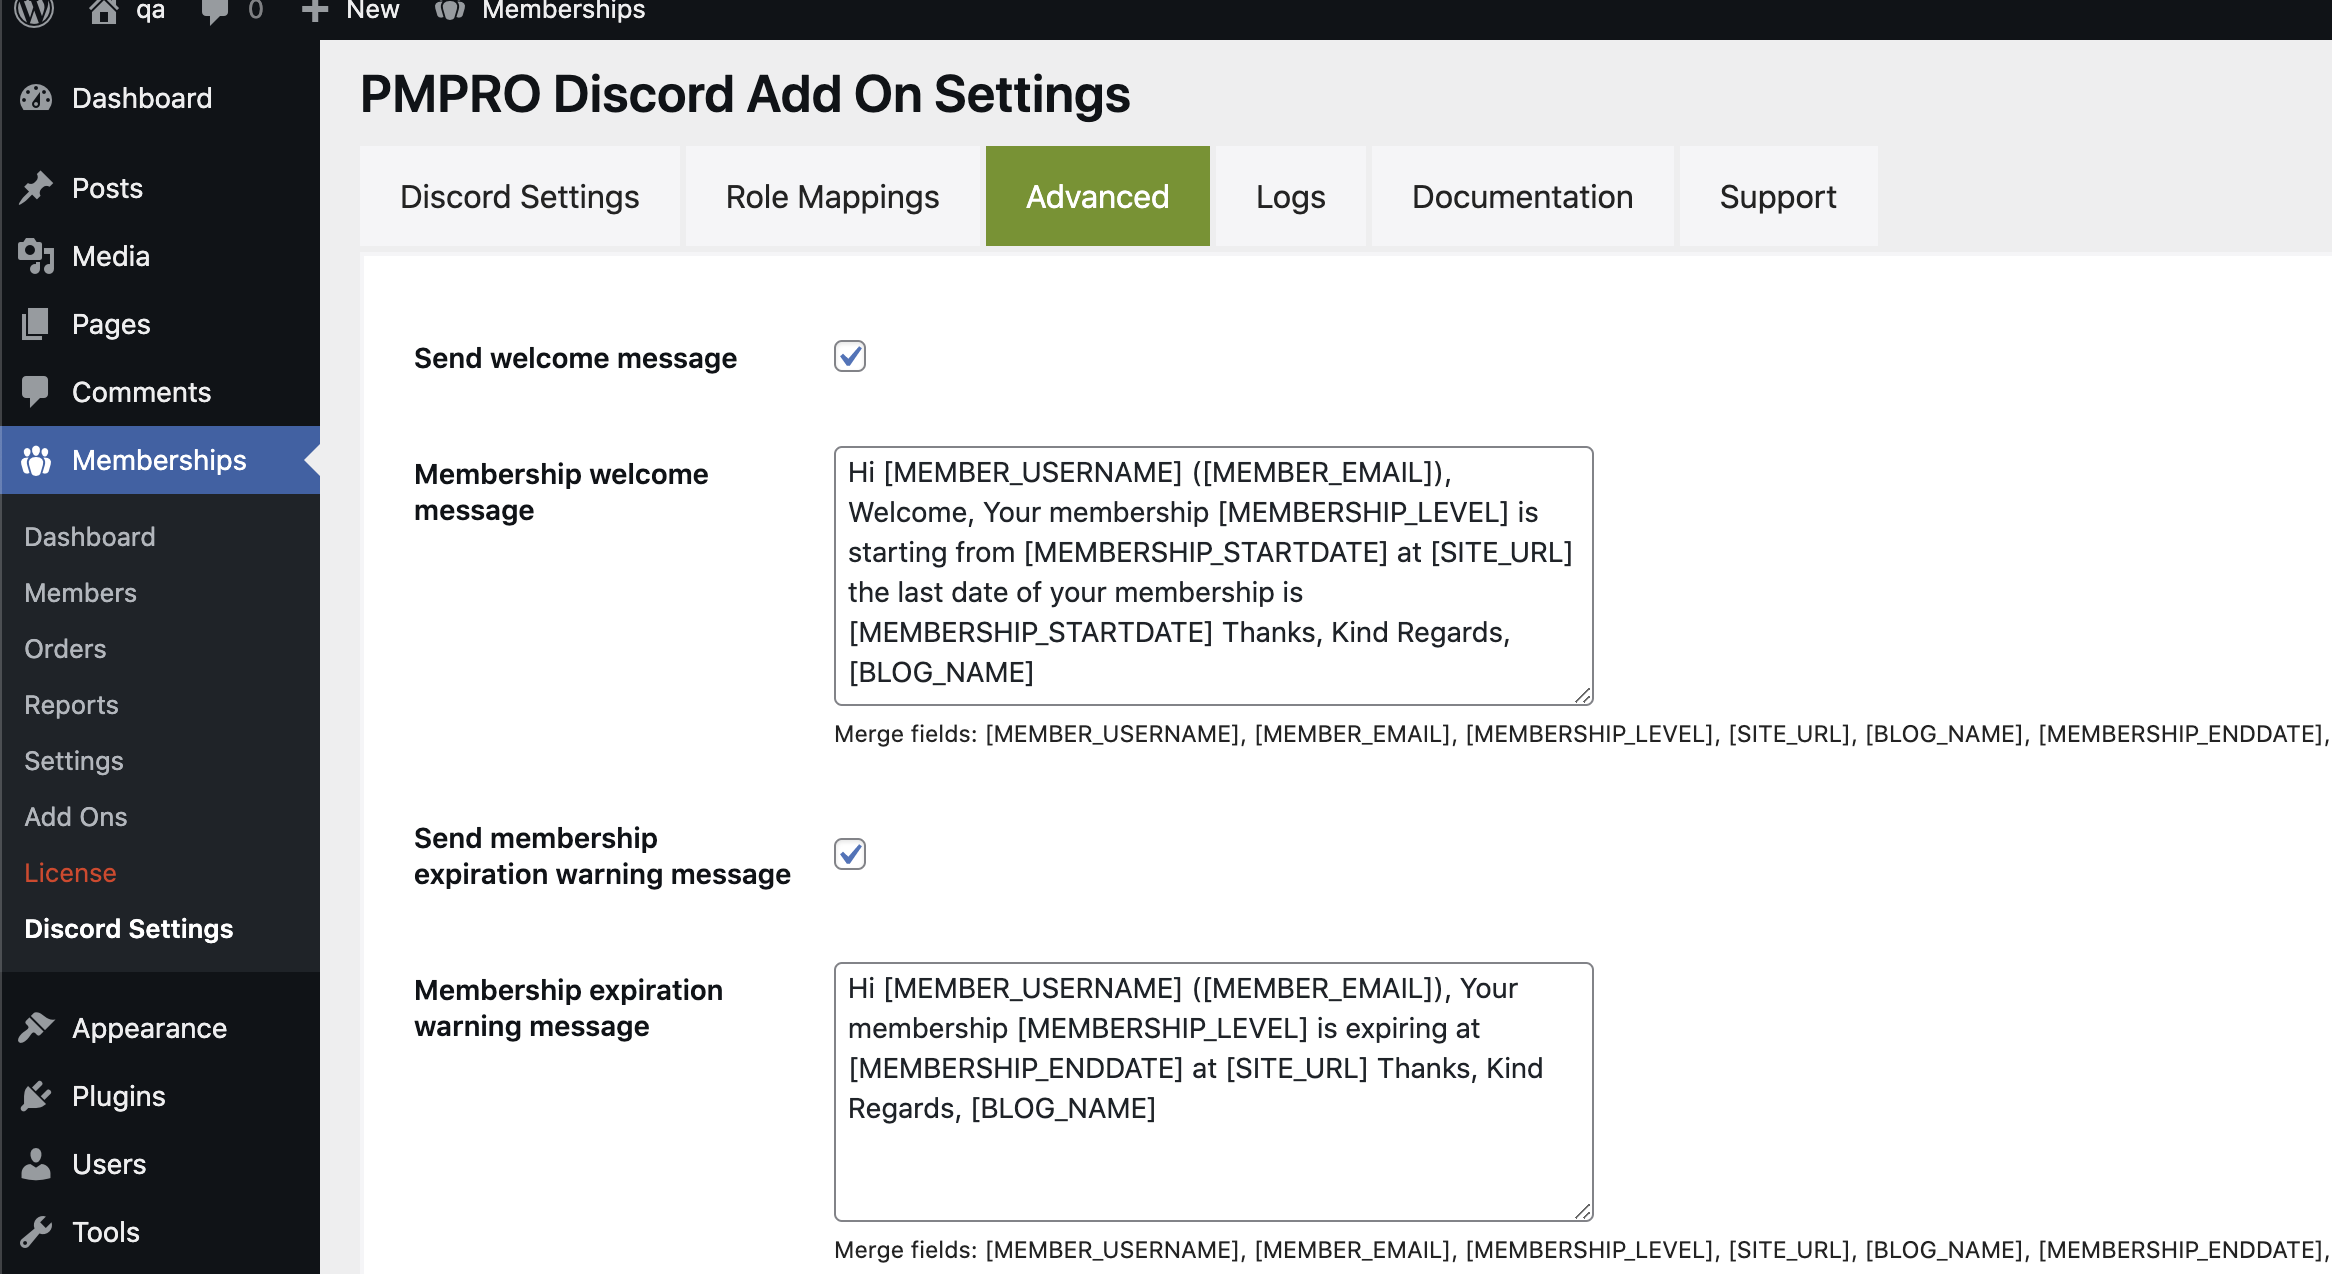This screenshot has width=2332, height=1274.
Task: Click the Posts menu icon
Action: pos(41,188)
